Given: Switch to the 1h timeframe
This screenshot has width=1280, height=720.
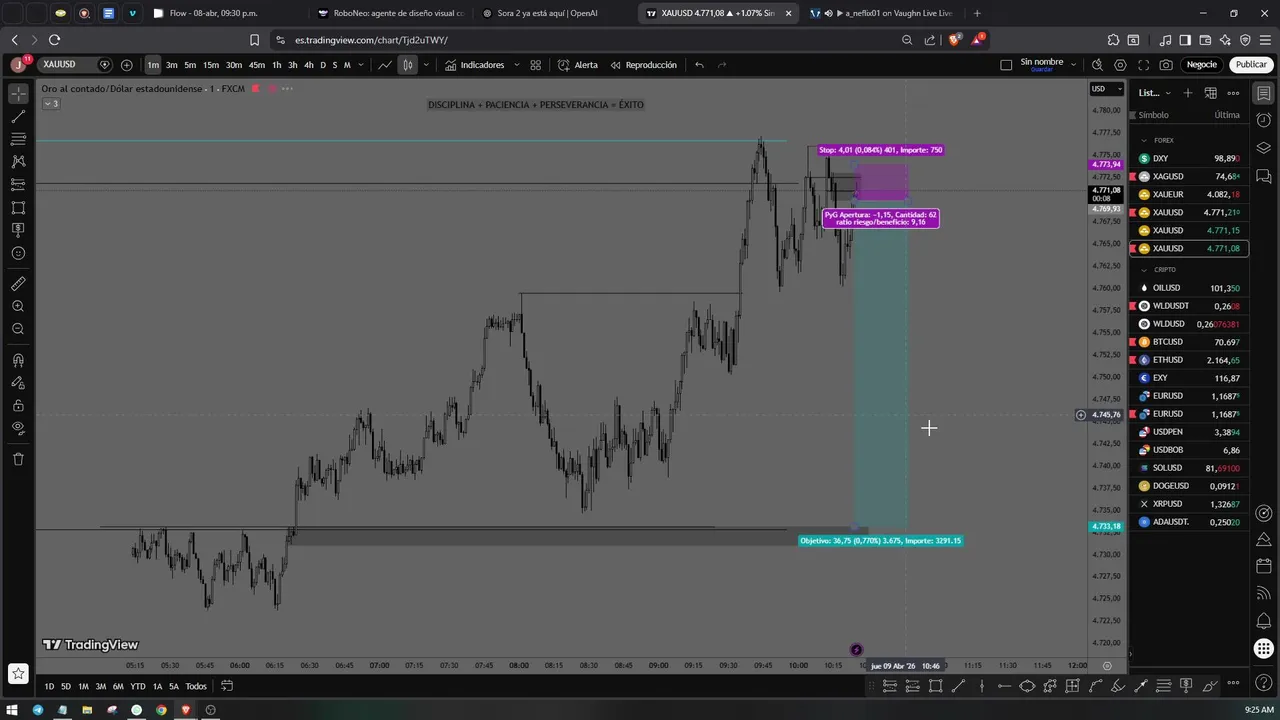Looking at the screenshot, I should (x=277, y=65).
